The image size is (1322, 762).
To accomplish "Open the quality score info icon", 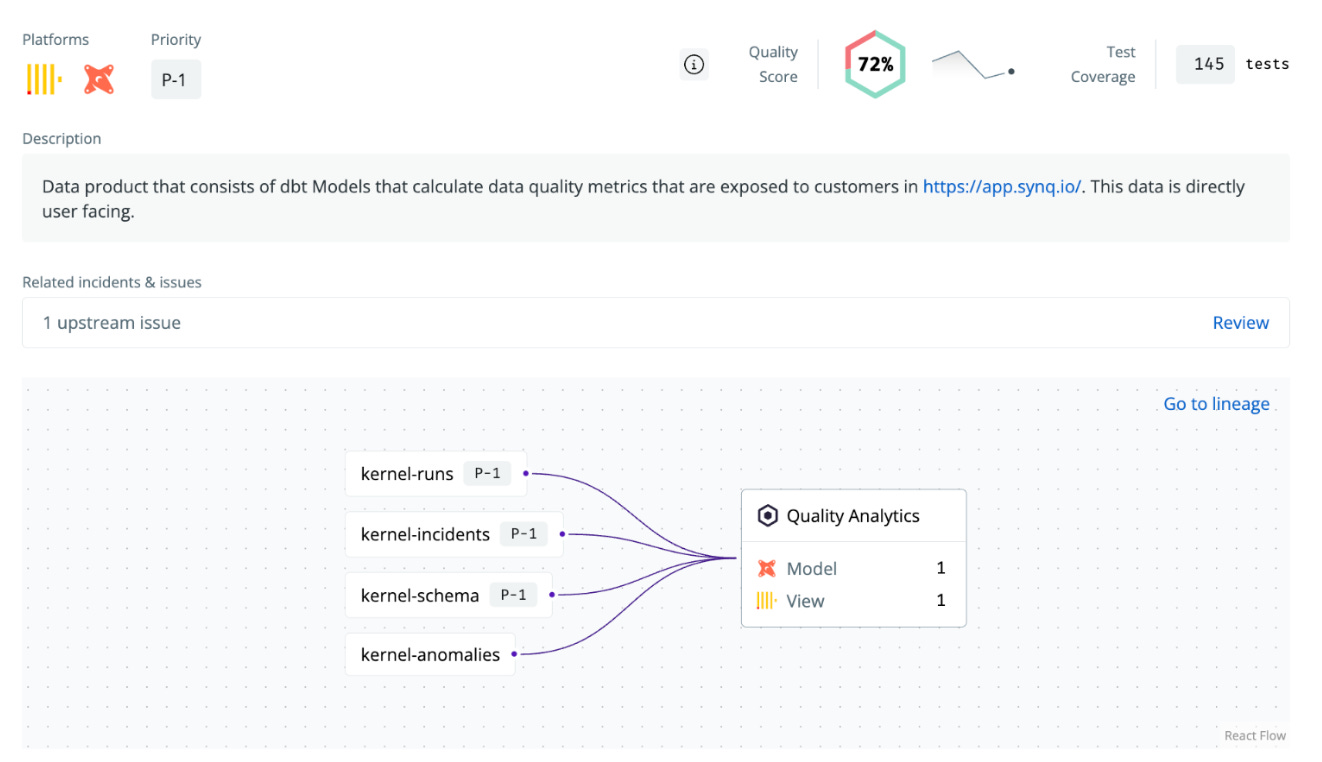I will click(x=694, y=65).
